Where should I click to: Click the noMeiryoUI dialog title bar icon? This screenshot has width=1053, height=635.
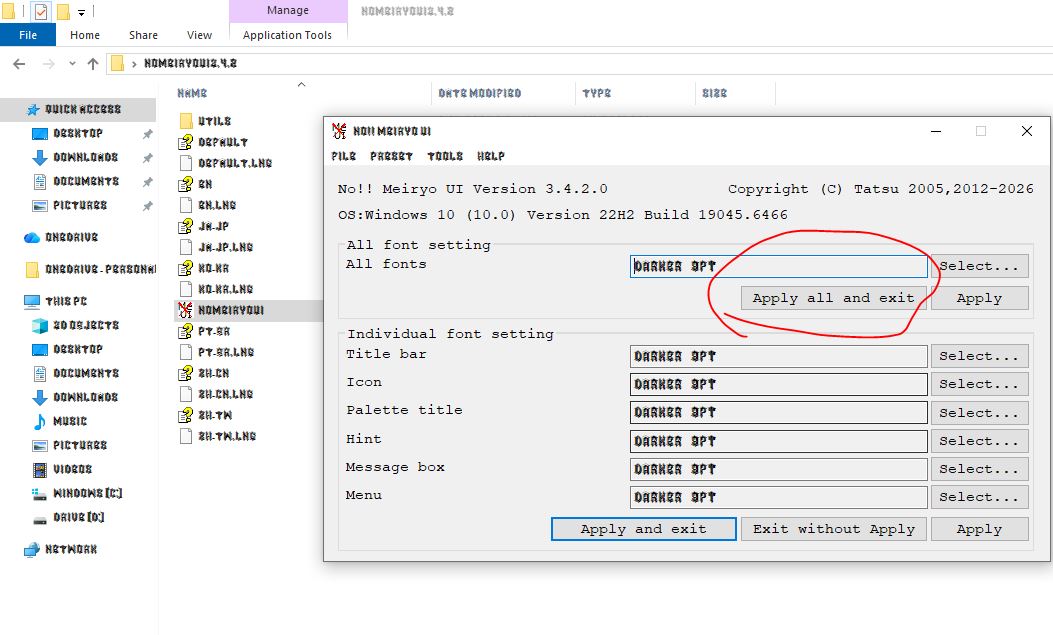click(x=339, y=131)
